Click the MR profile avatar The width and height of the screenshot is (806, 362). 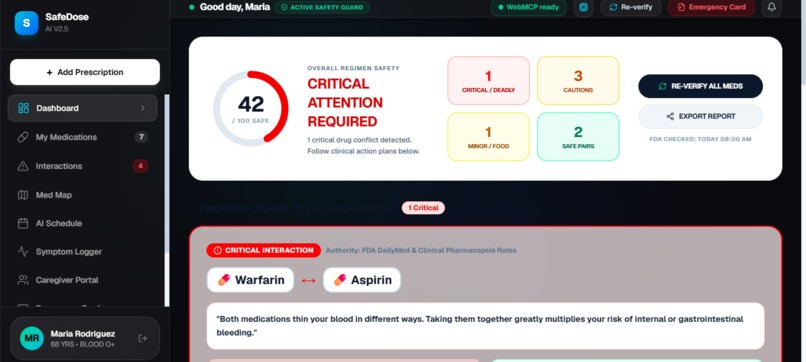point(32,338)
